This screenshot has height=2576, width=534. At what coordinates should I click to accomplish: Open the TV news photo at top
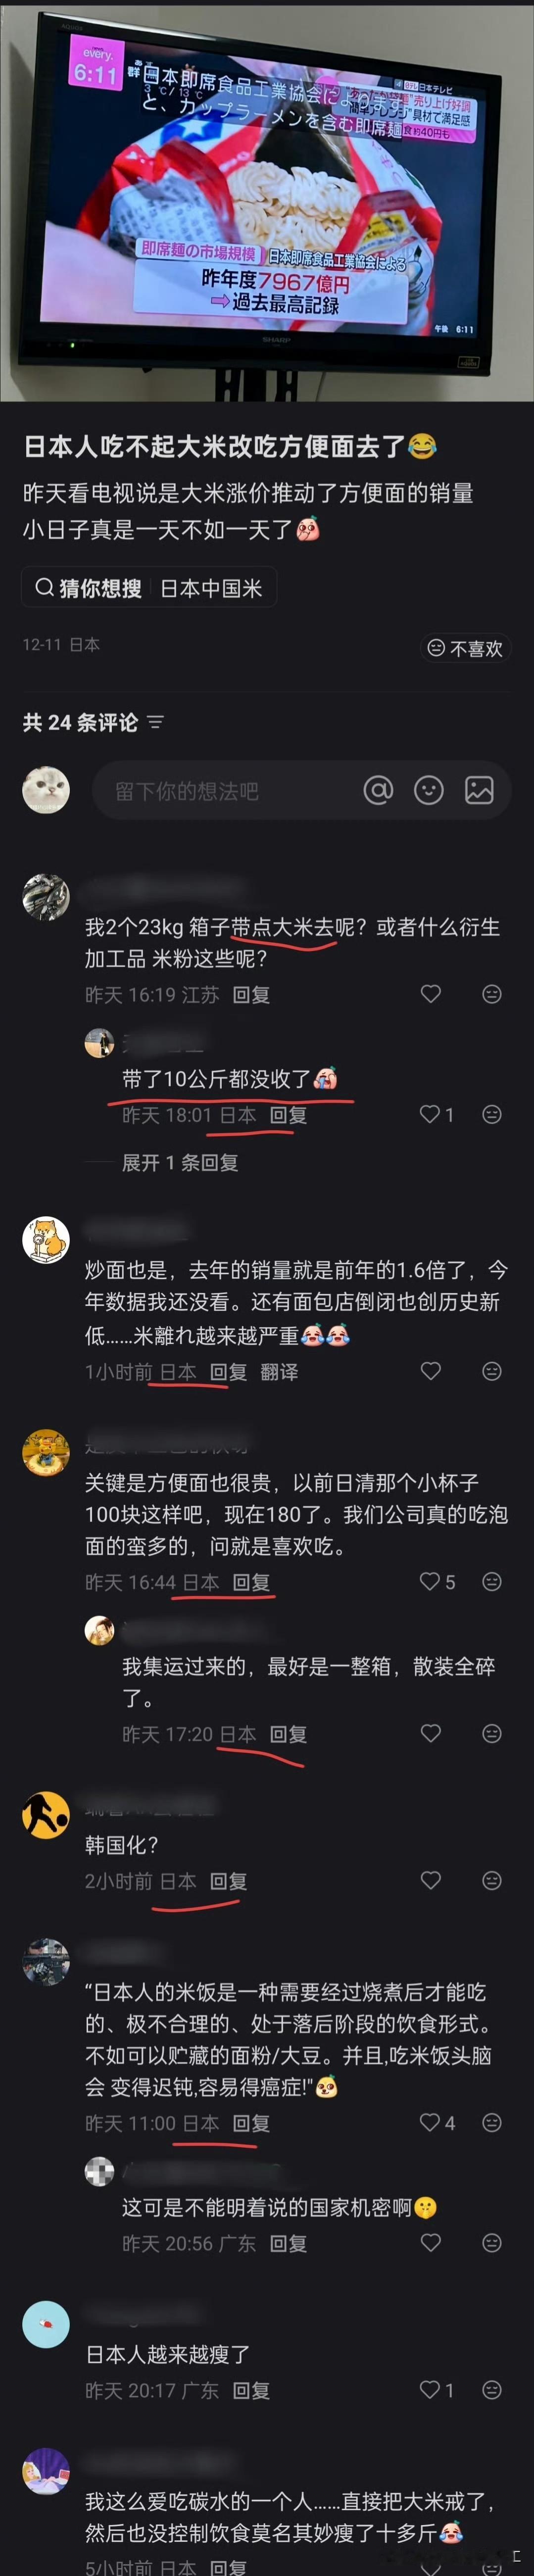click(267, 200)
